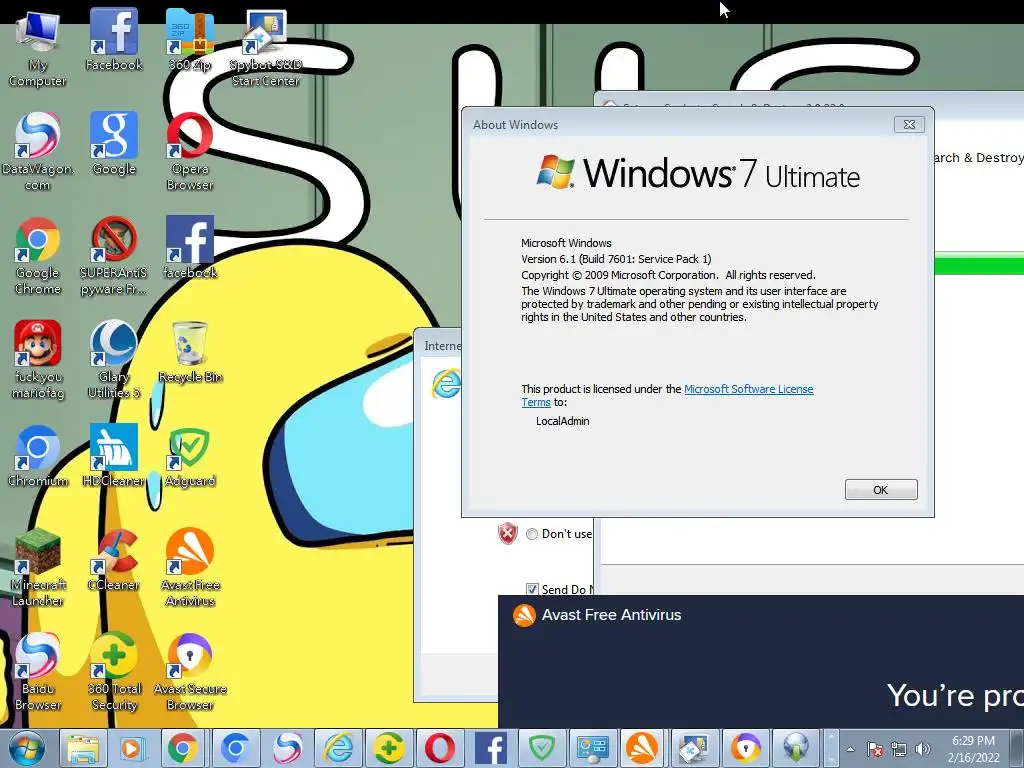This screenshot has width=1024, height=768.
Task: Open the My Computer desktop icon
Action: 37,48
